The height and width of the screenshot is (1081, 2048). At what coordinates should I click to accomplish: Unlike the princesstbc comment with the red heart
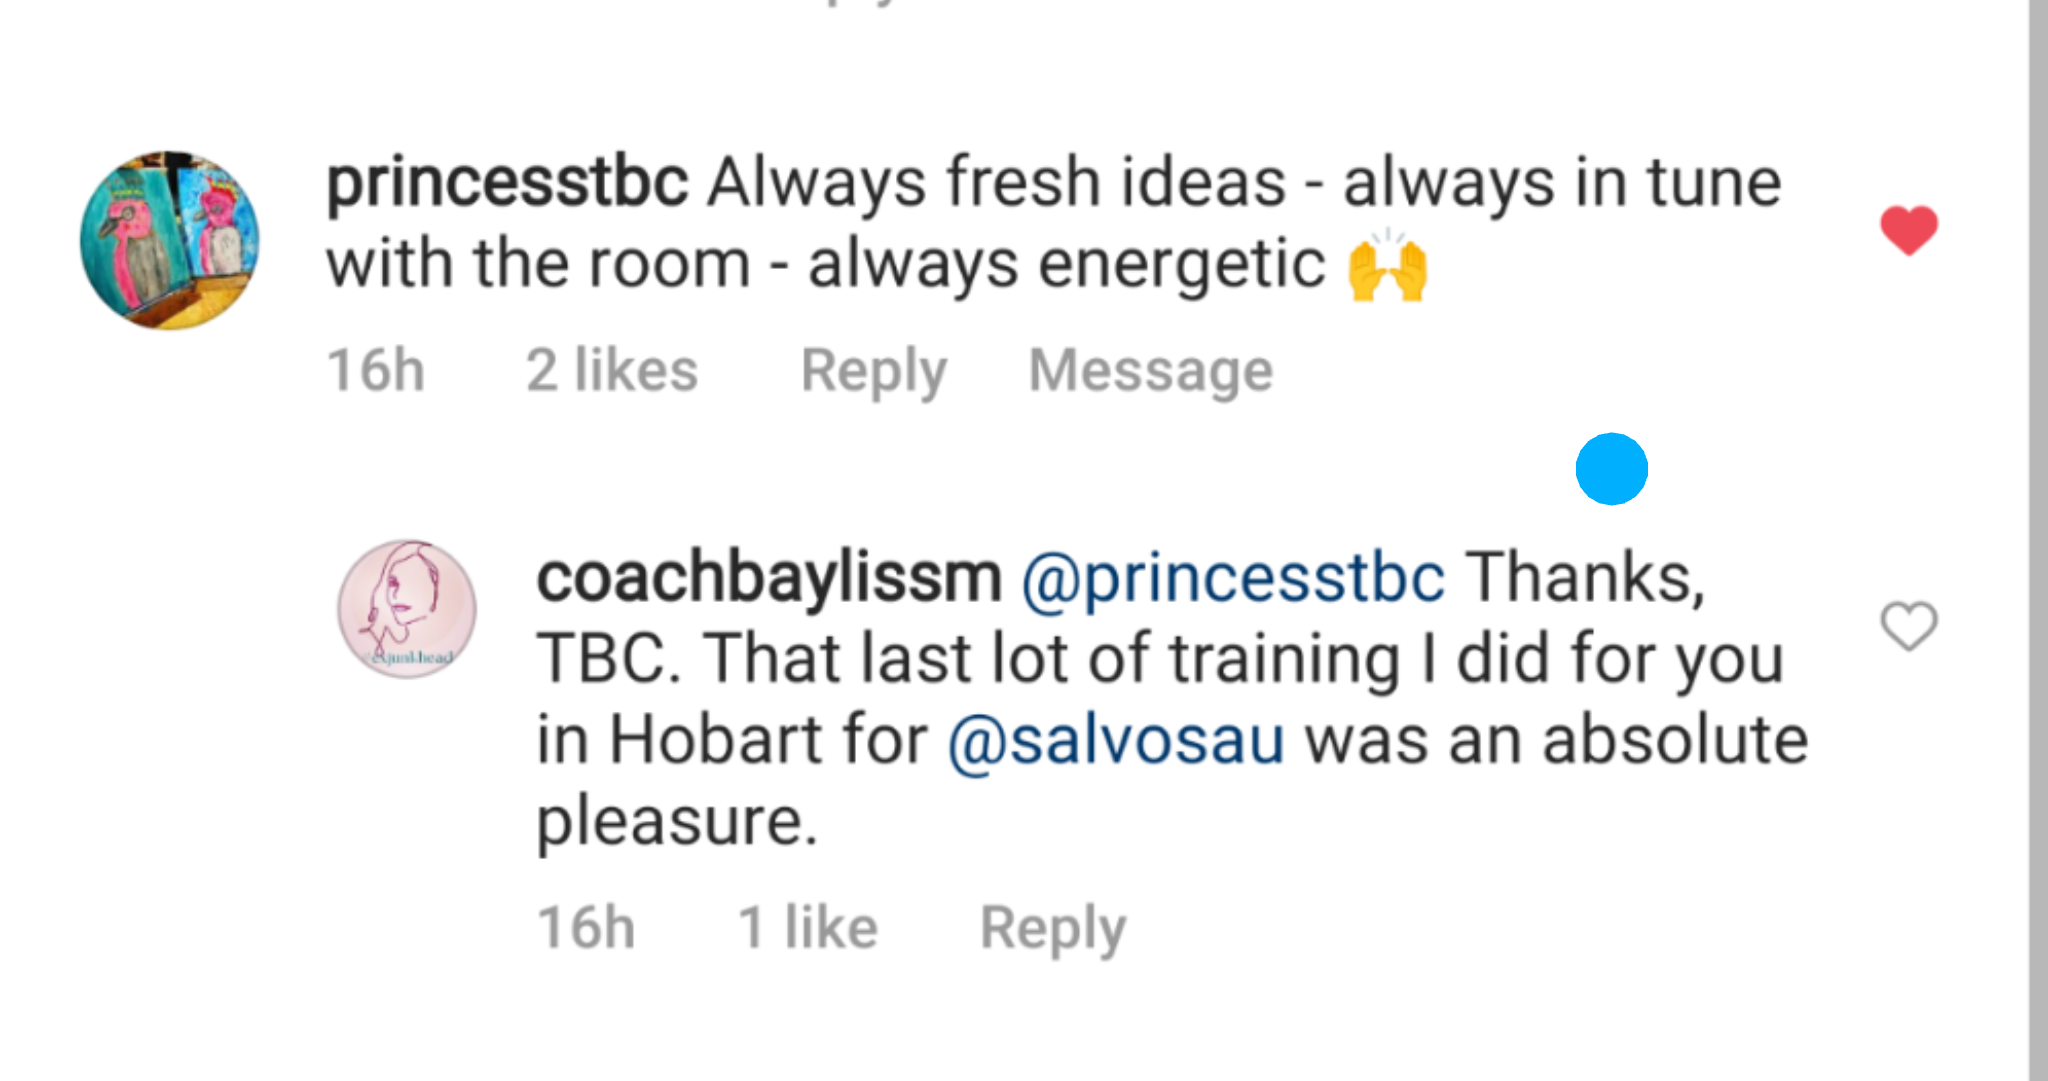(x=1908, y=230)
